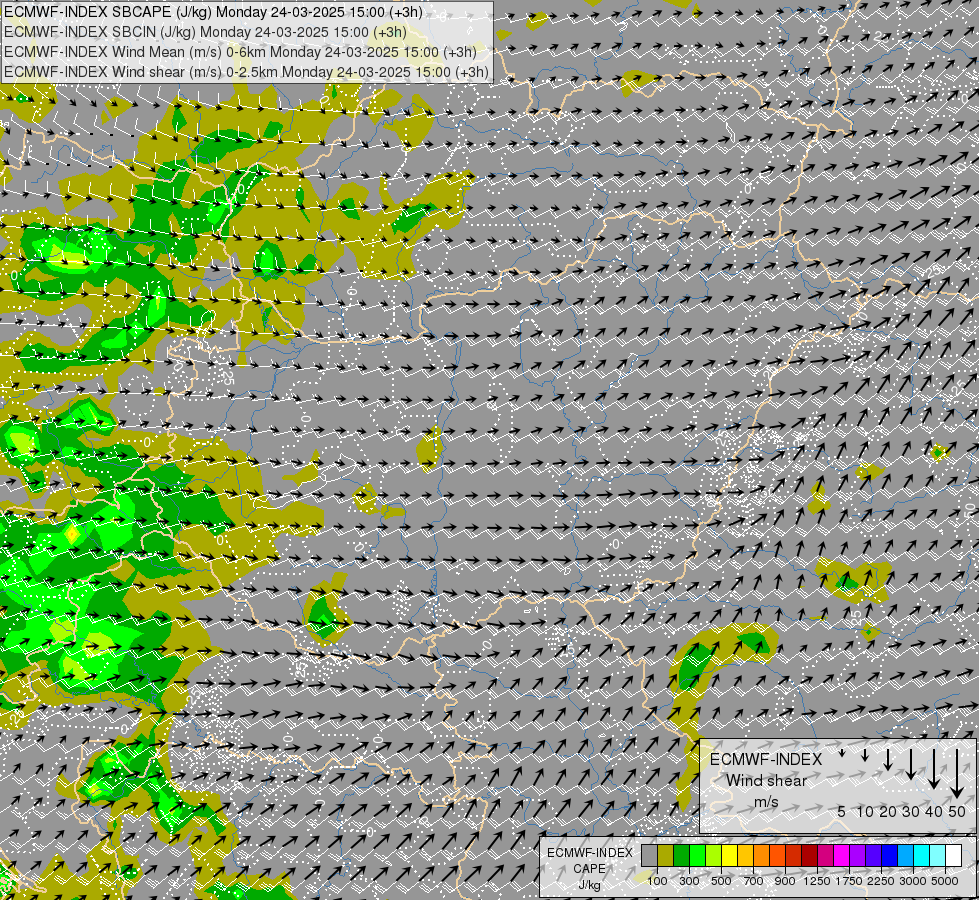
Task: Select the grey CAPE legend swatch
Action: [649, 856]
